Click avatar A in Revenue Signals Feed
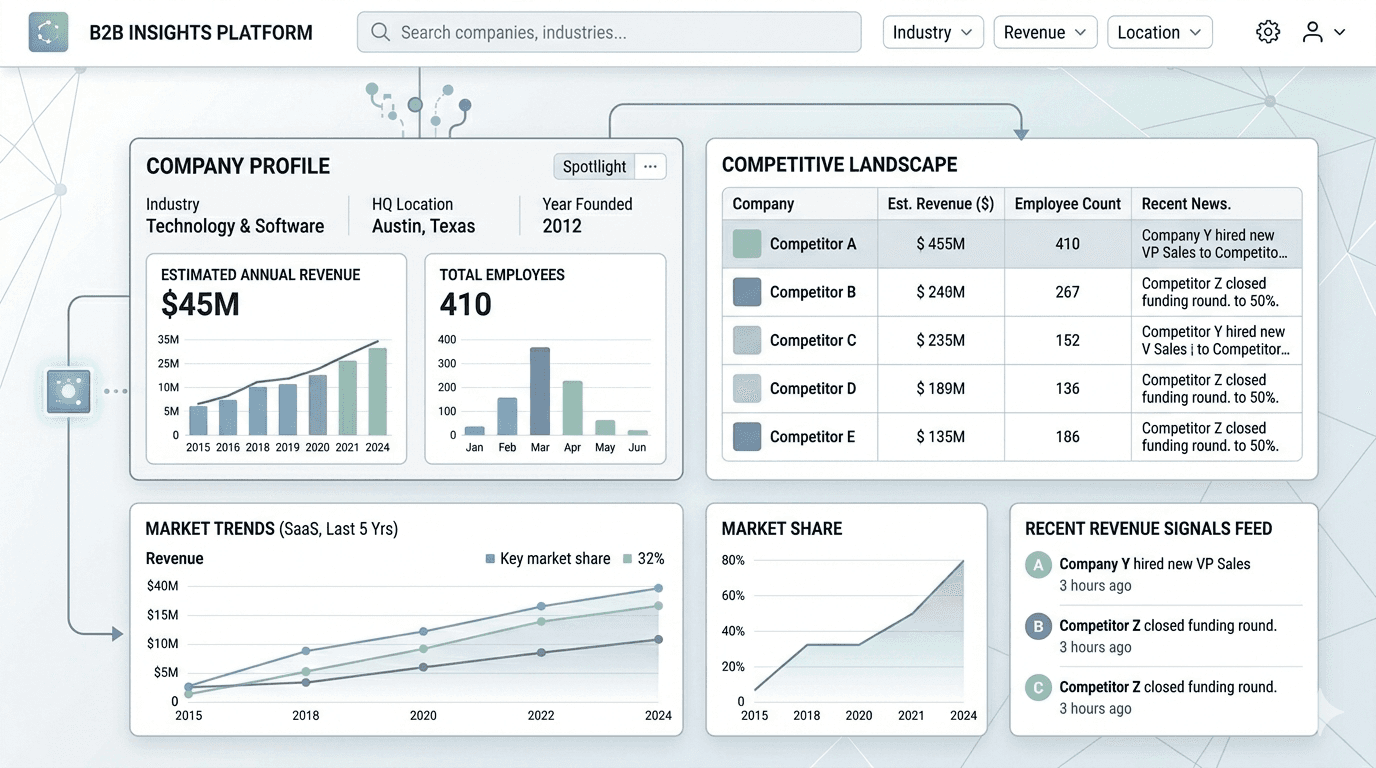 [x=1039, y=565]
